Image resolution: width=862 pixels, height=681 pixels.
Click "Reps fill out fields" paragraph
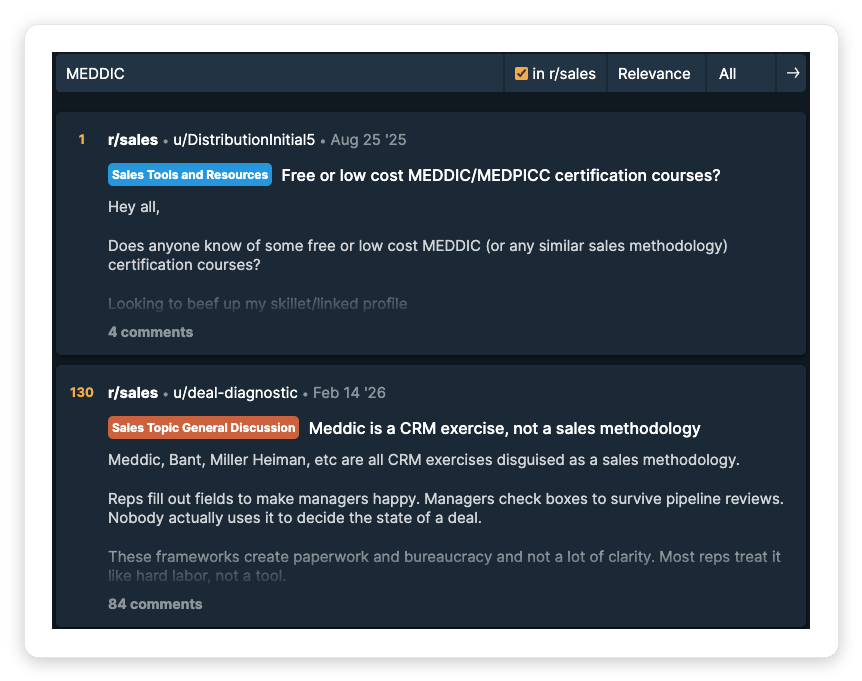point(446,508)
